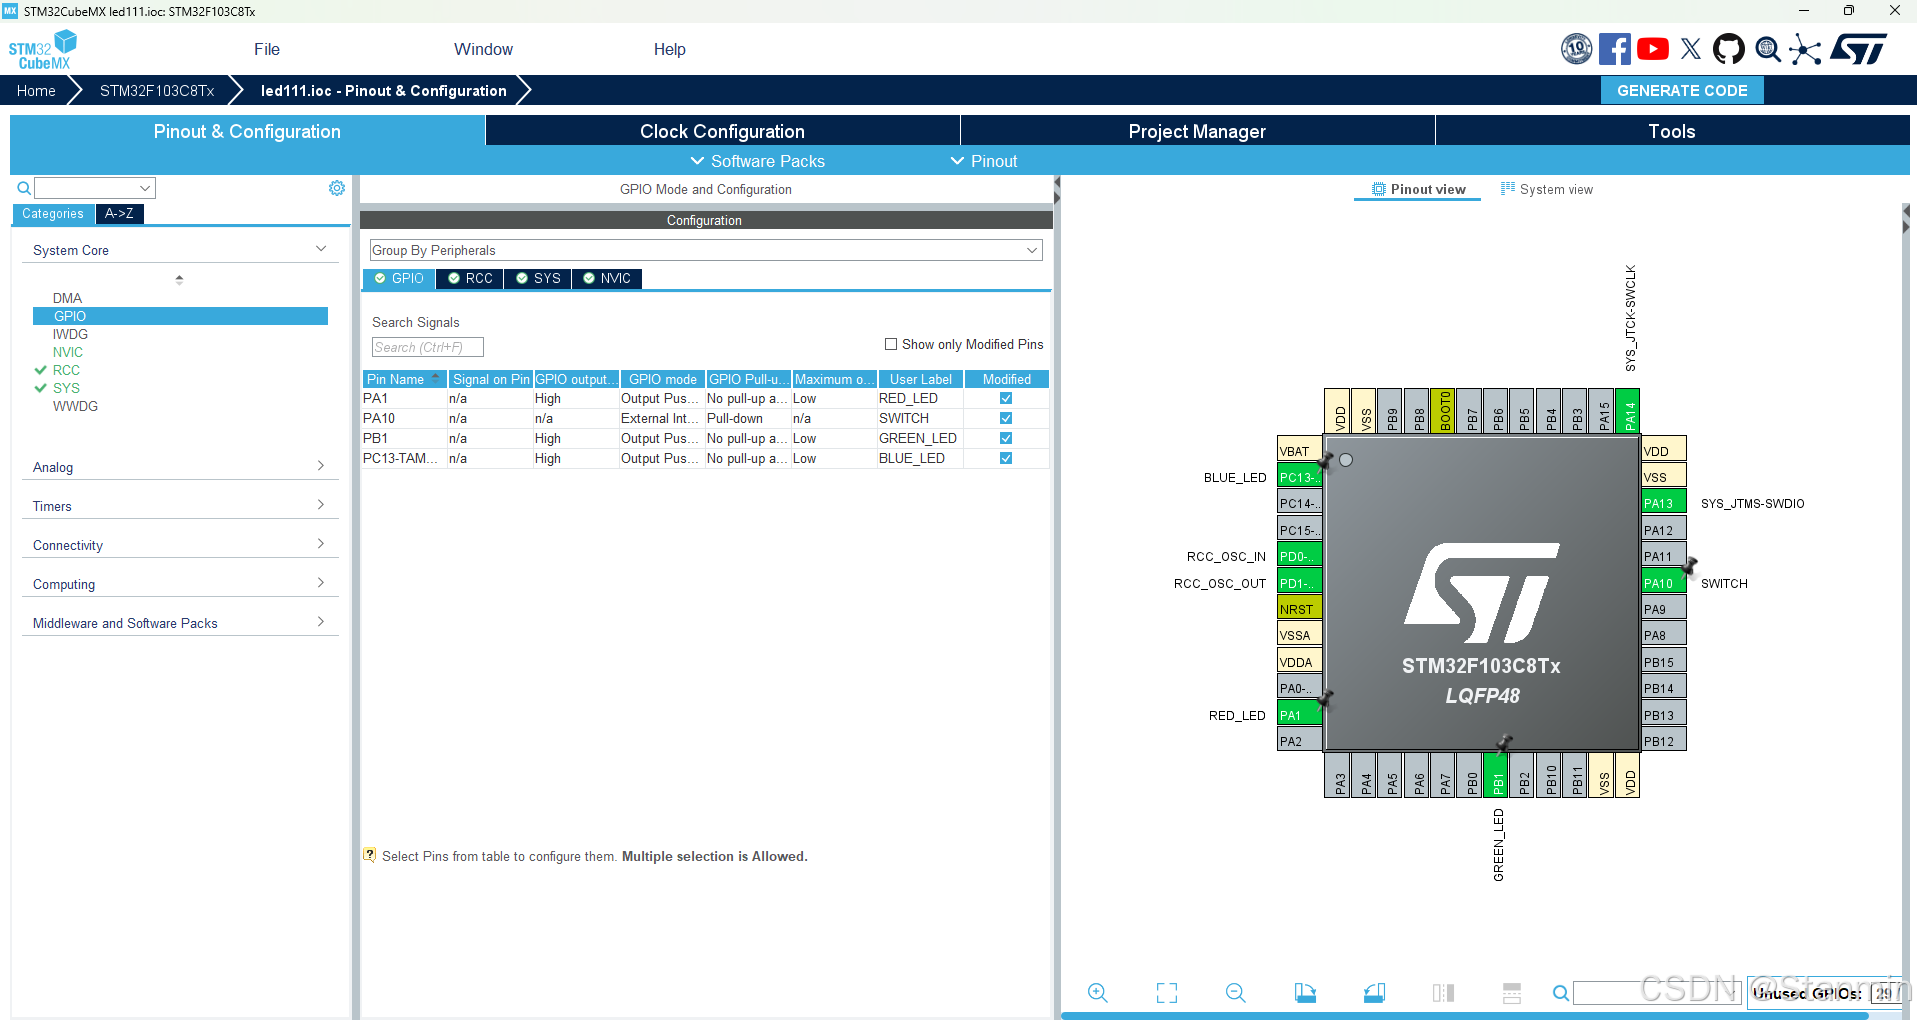Expand the Analog category
The image size is (1917, 1020).
click(180, 467)
